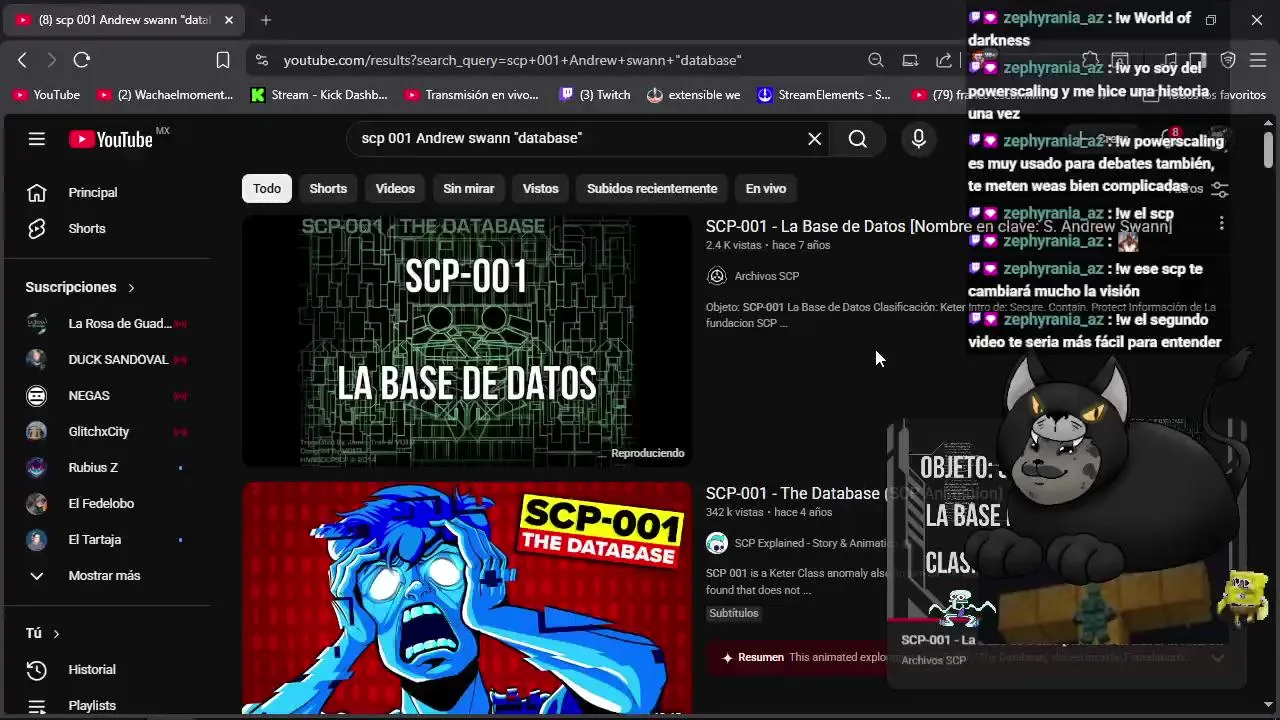Close the scp 001 Andrew swann tab
The width and height of the screenshot is (1280, 720).
click(228, 20)
